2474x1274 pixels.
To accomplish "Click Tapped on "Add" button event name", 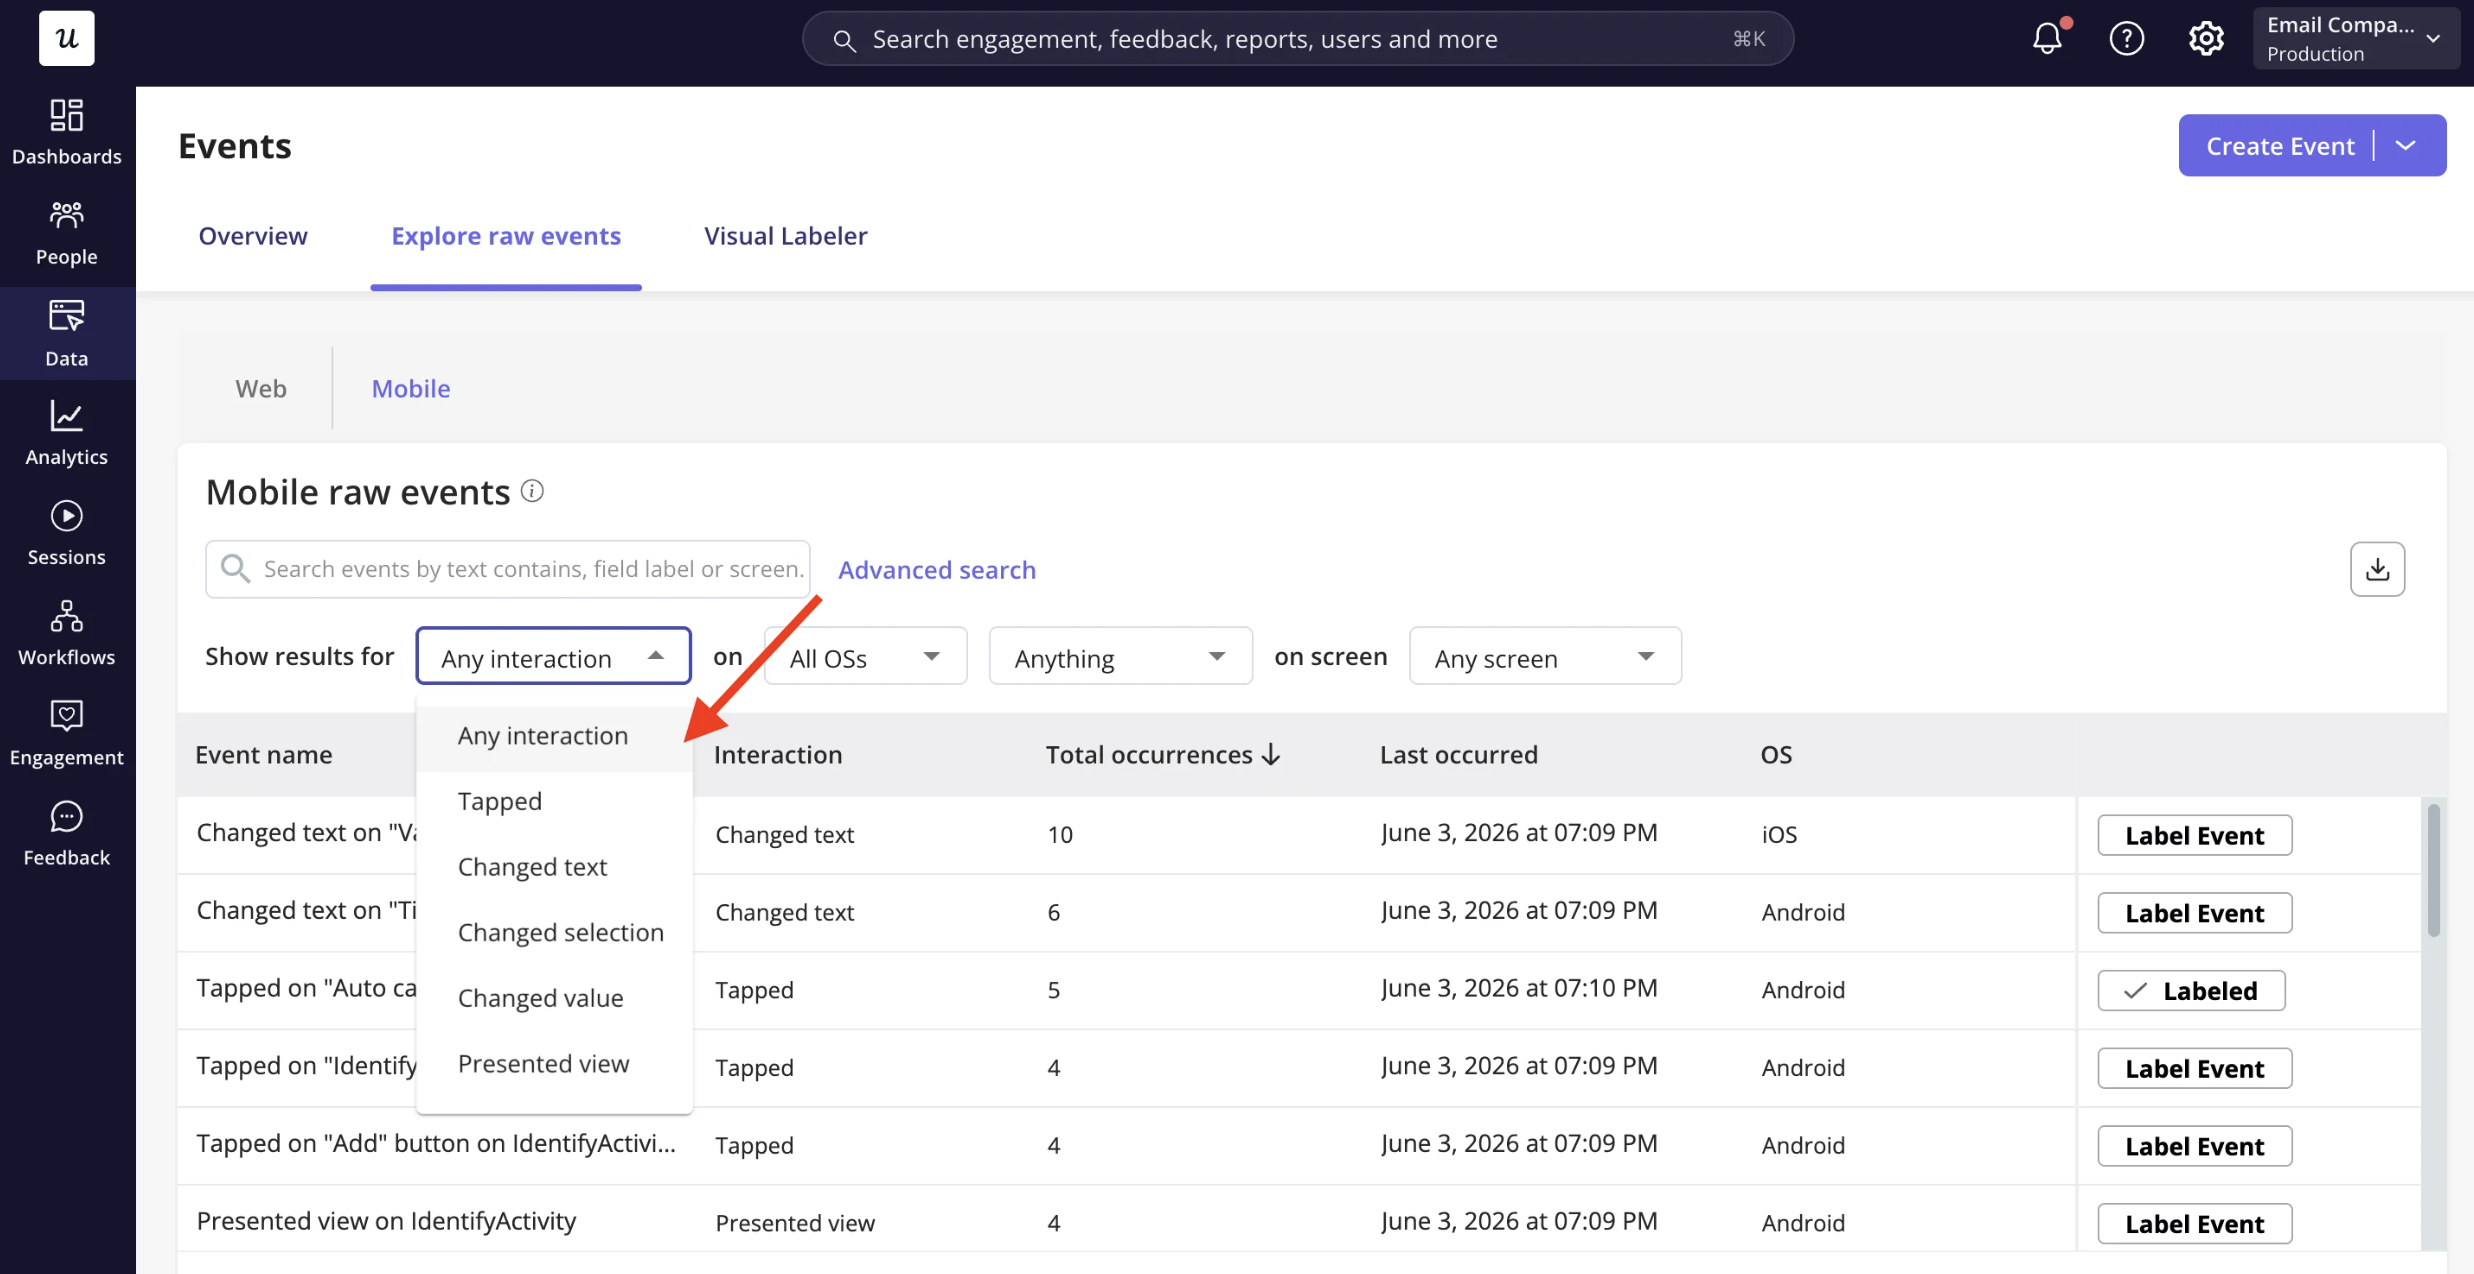I will tap(436, 1144).
